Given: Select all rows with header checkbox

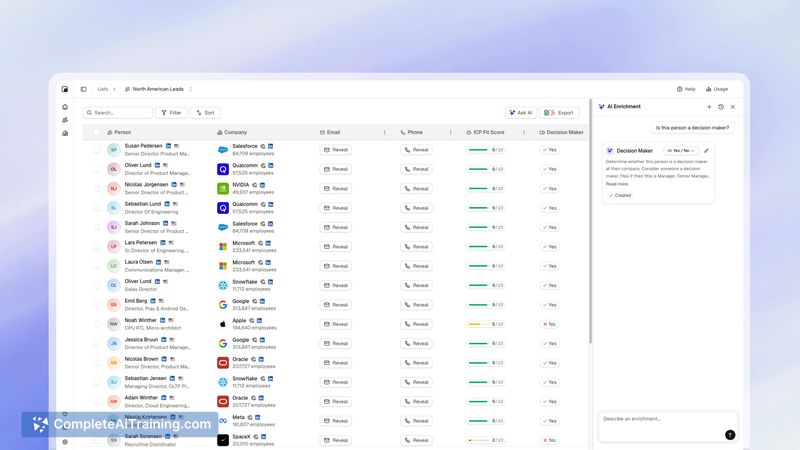Looking at the screenshot, I should [x=96, y=132].
